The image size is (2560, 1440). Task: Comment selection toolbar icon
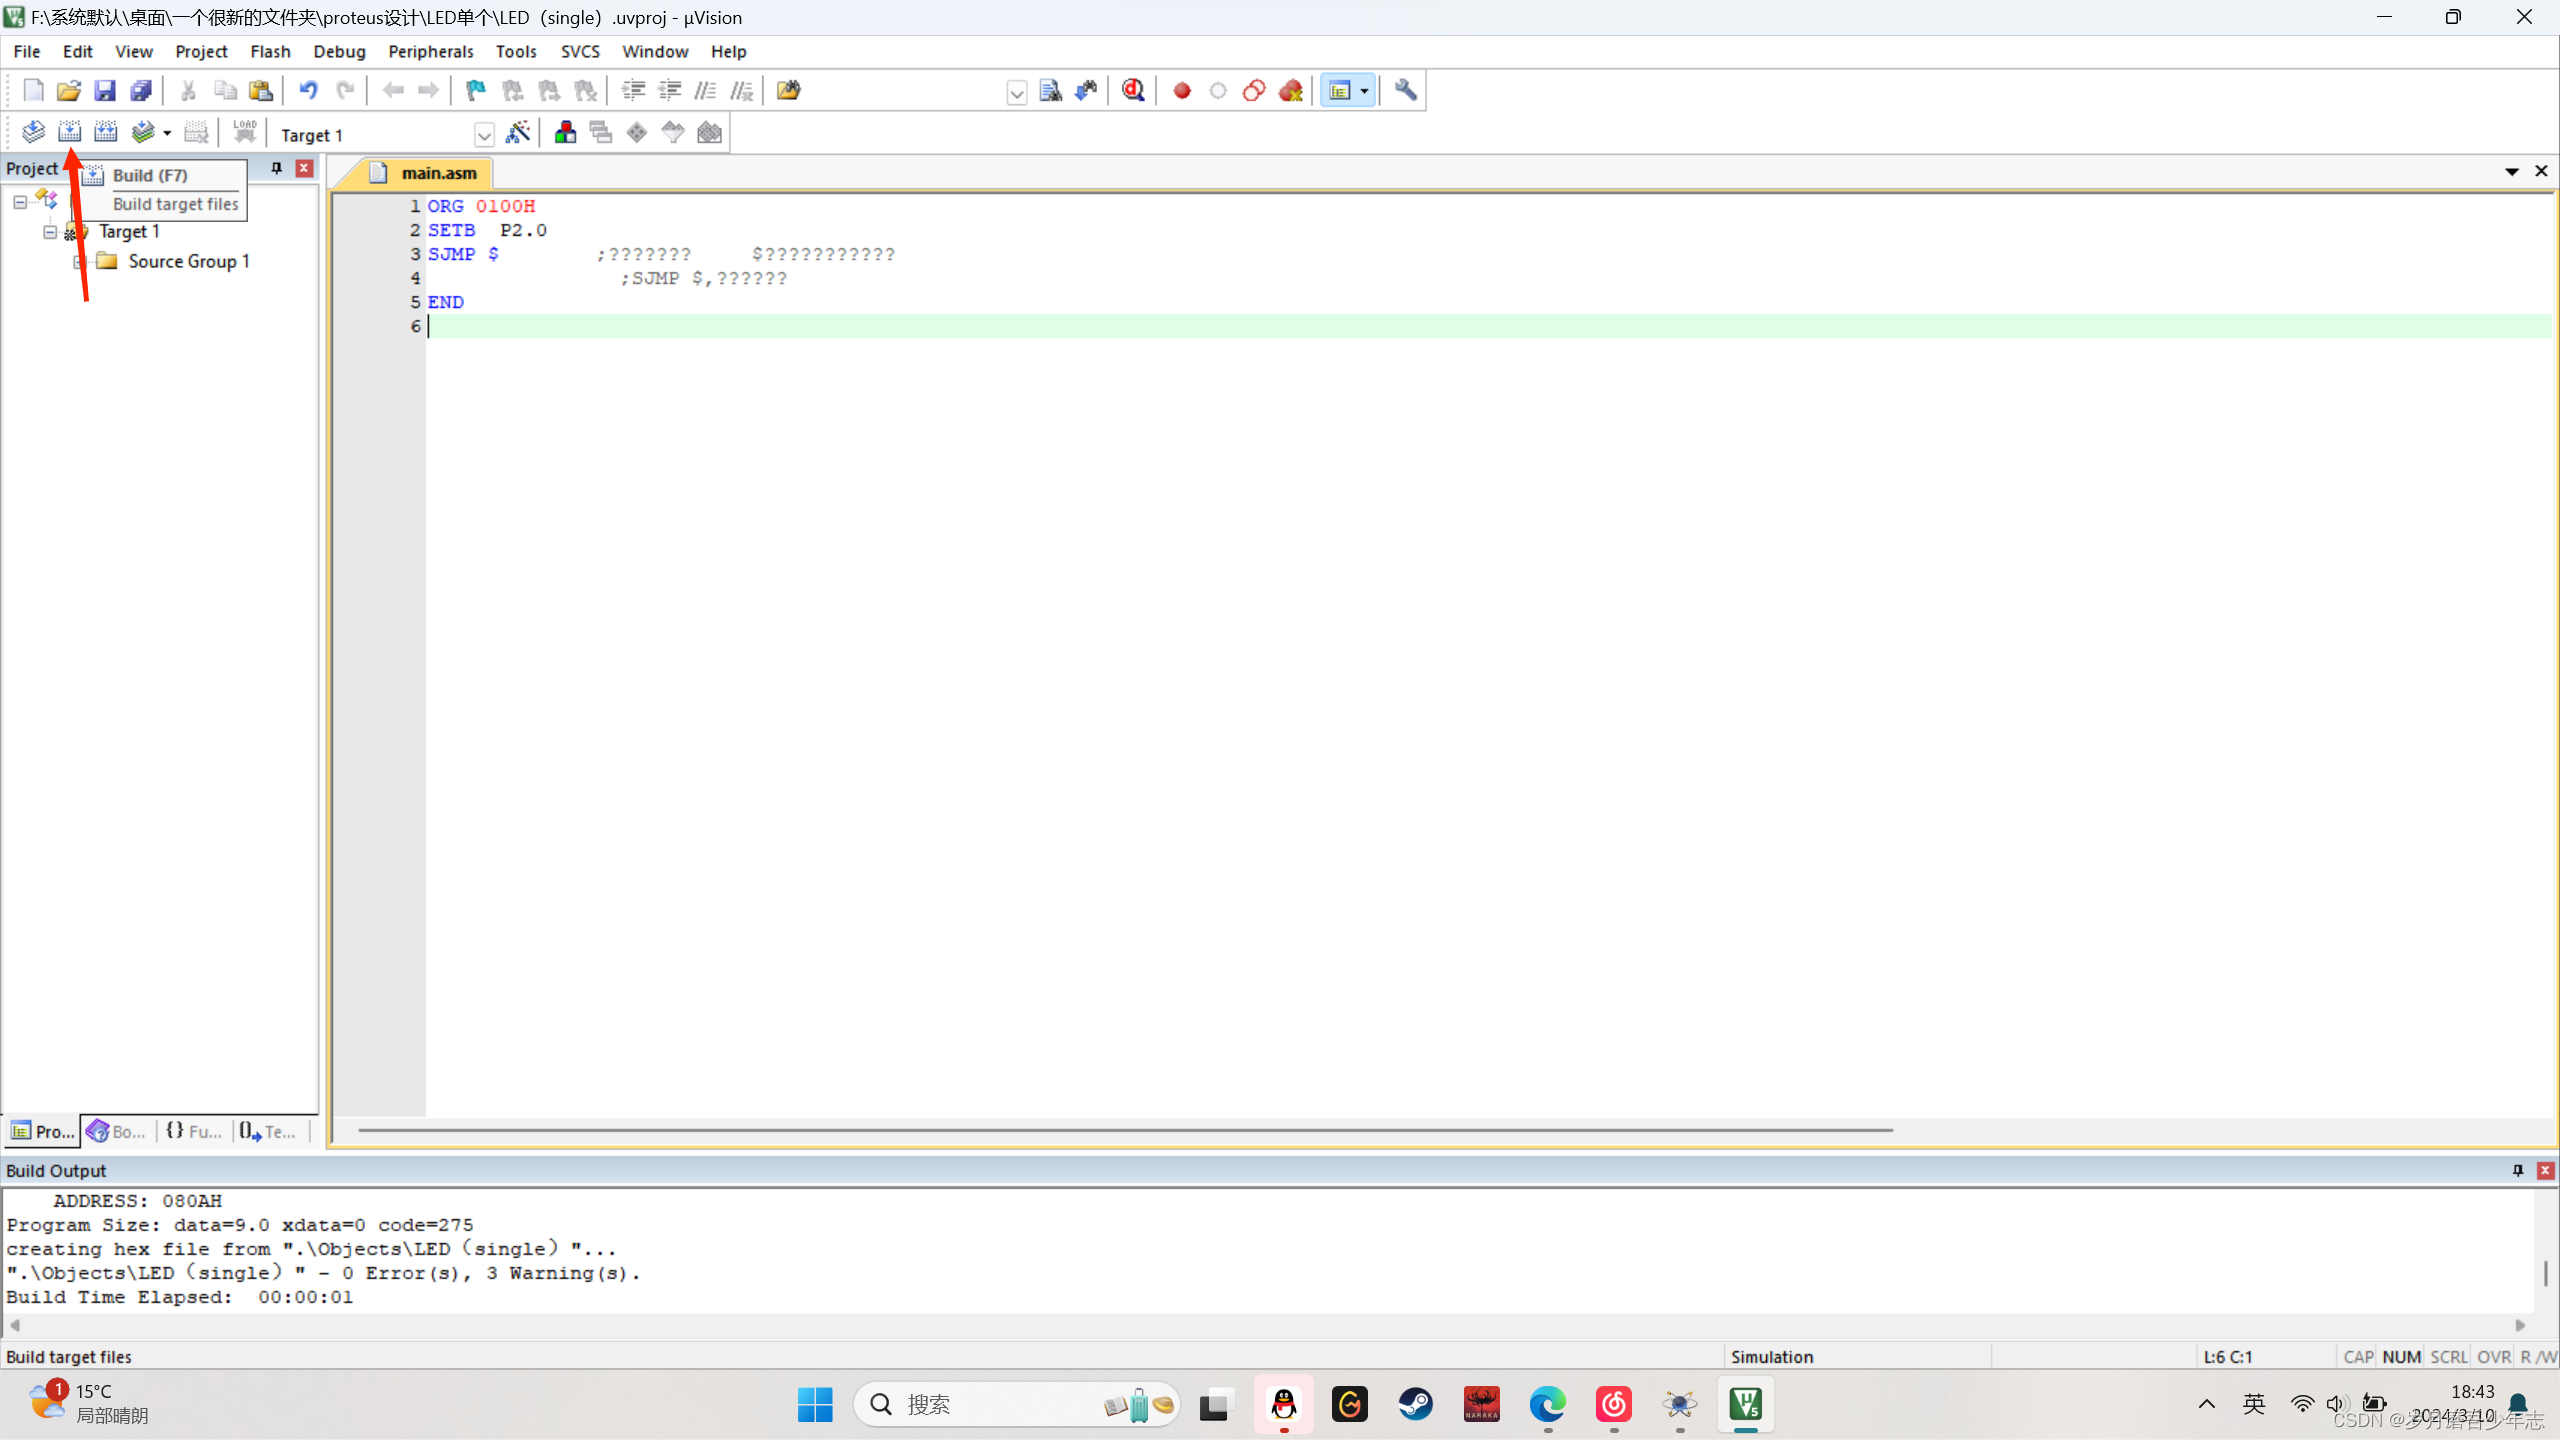705,91
